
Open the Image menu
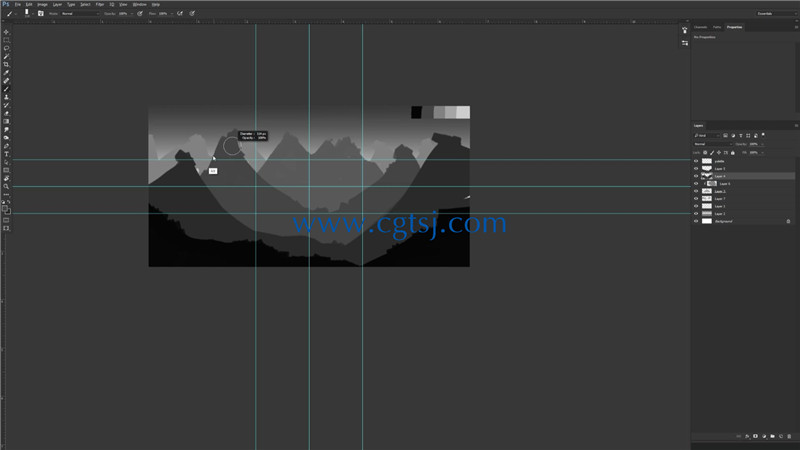(x=42, y=4)
